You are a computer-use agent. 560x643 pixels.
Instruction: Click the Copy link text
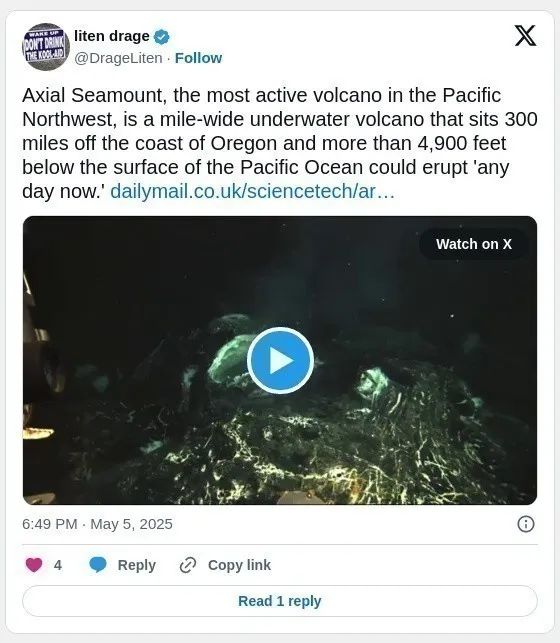(x=239, y=565)
